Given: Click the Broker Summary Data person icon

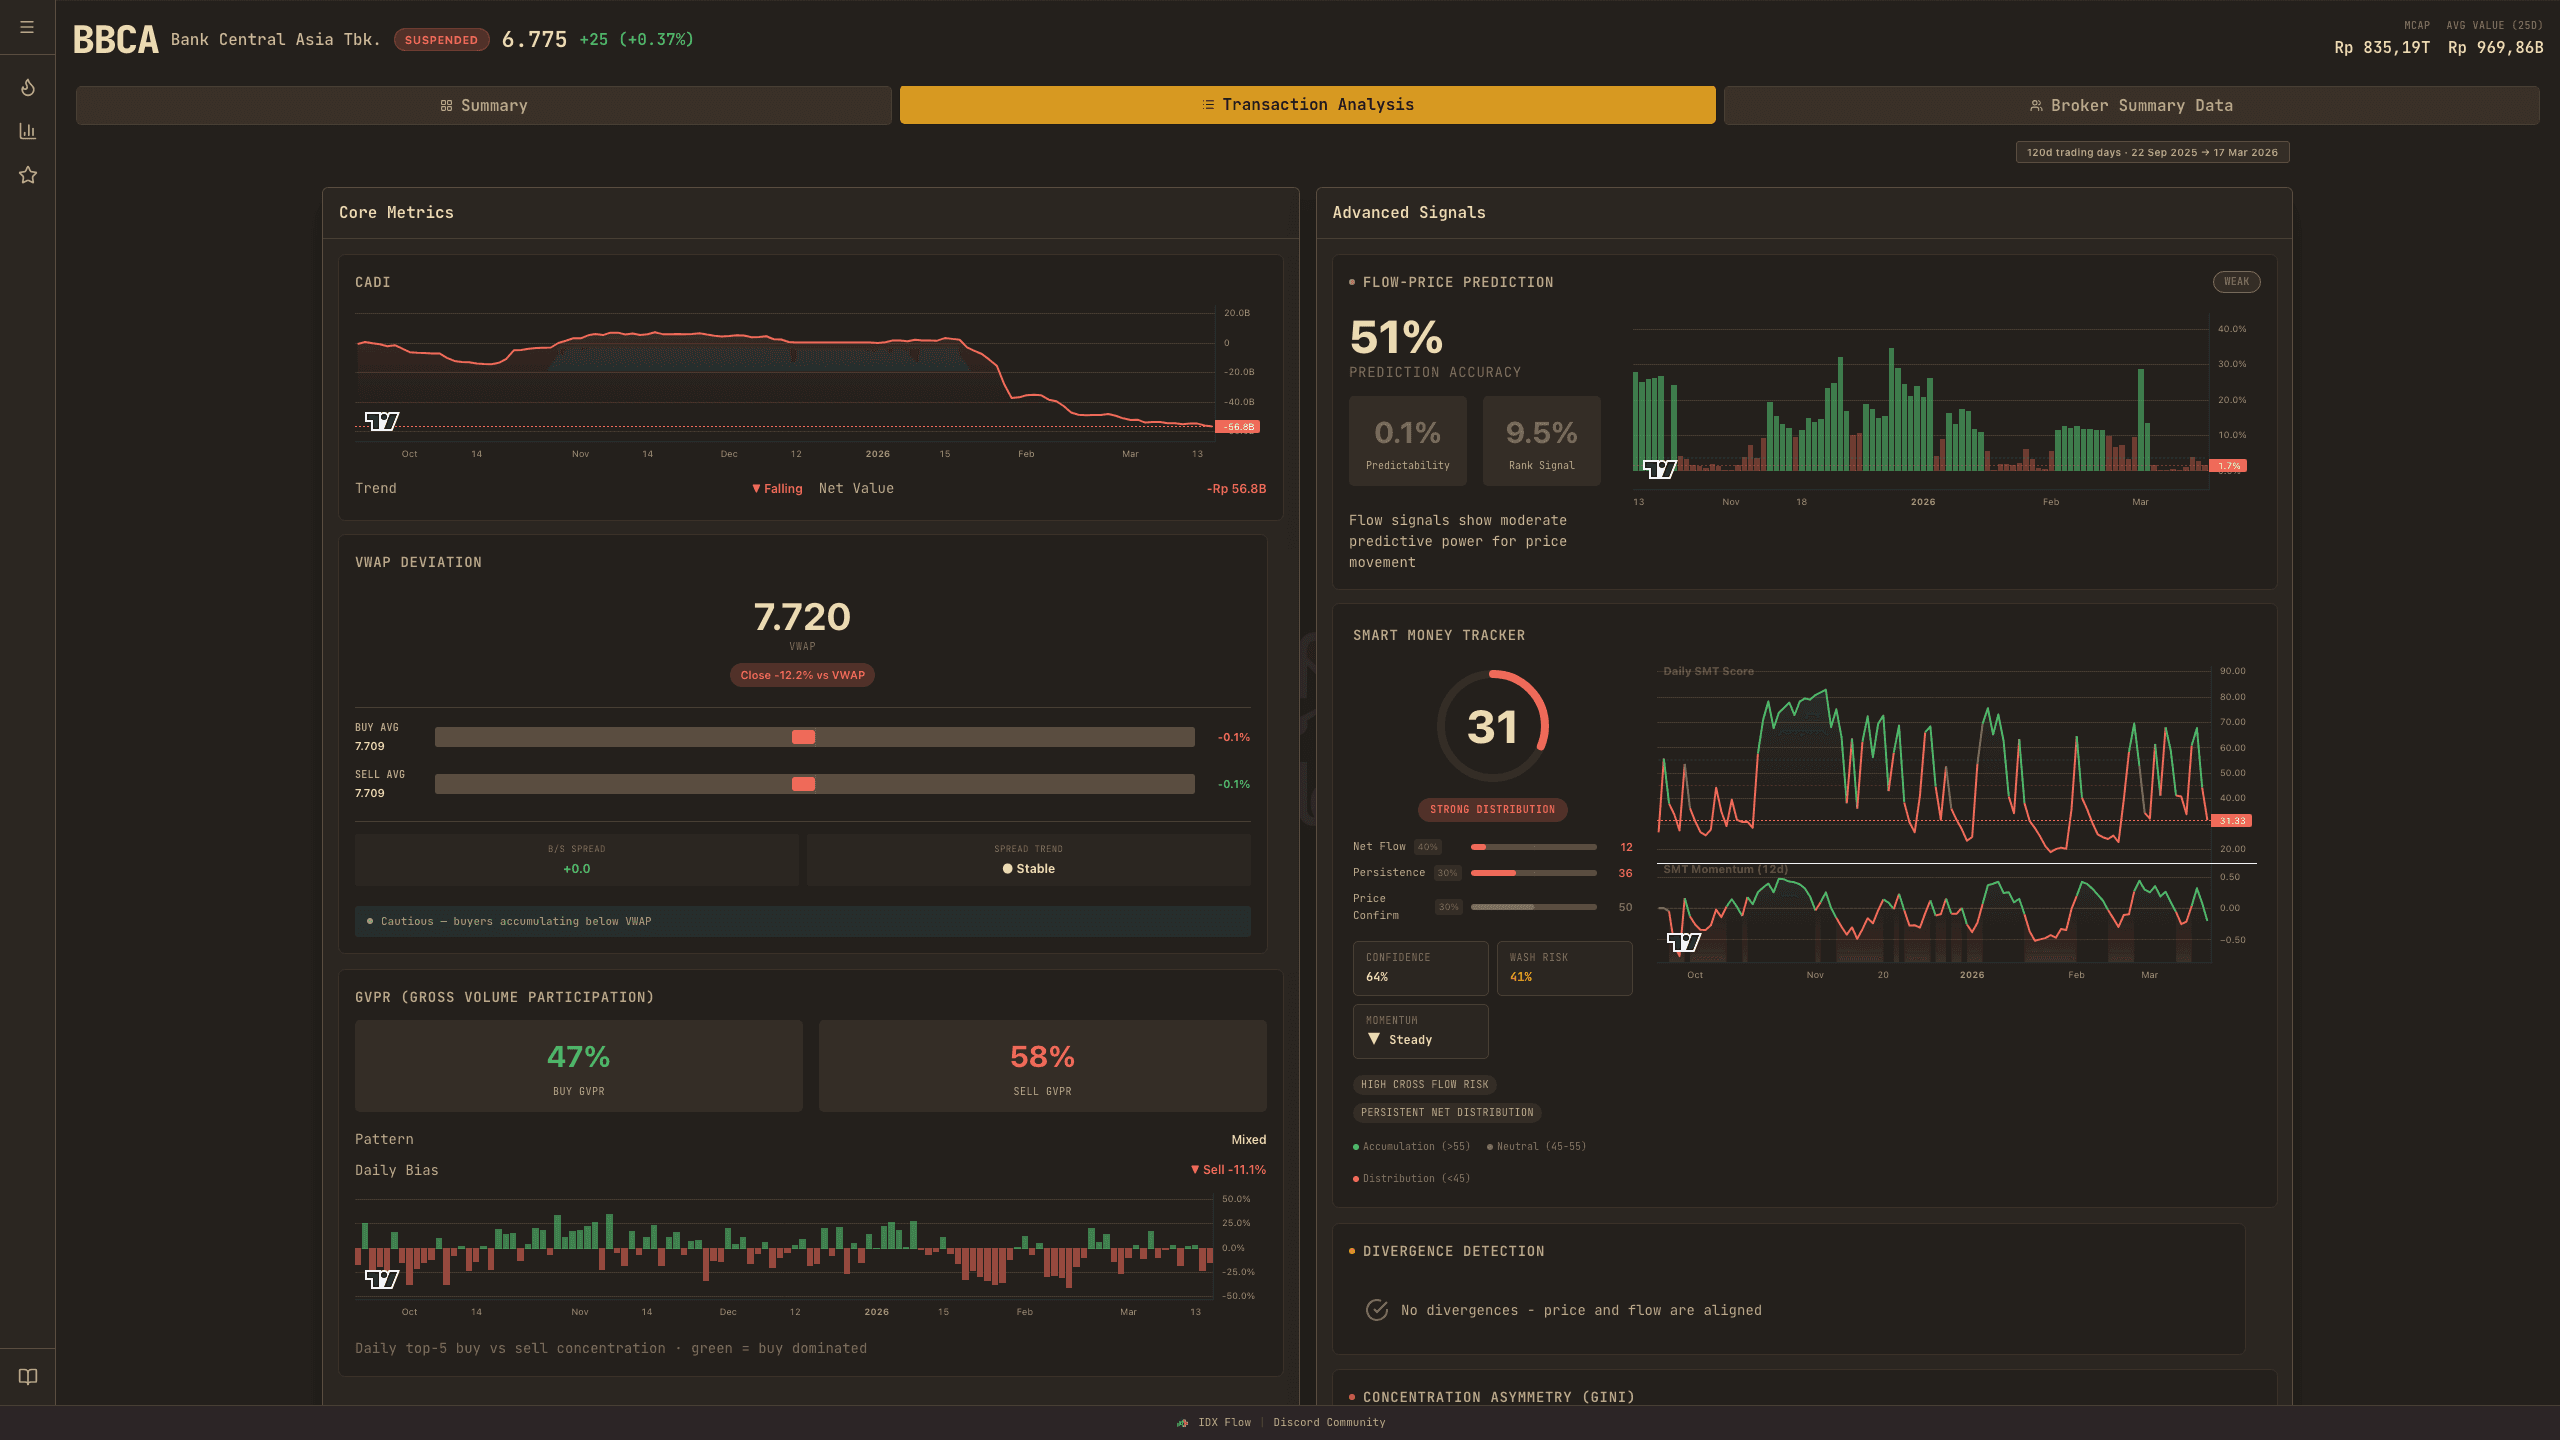Looking at the screenshot, I should click(x=2036, y=104).
